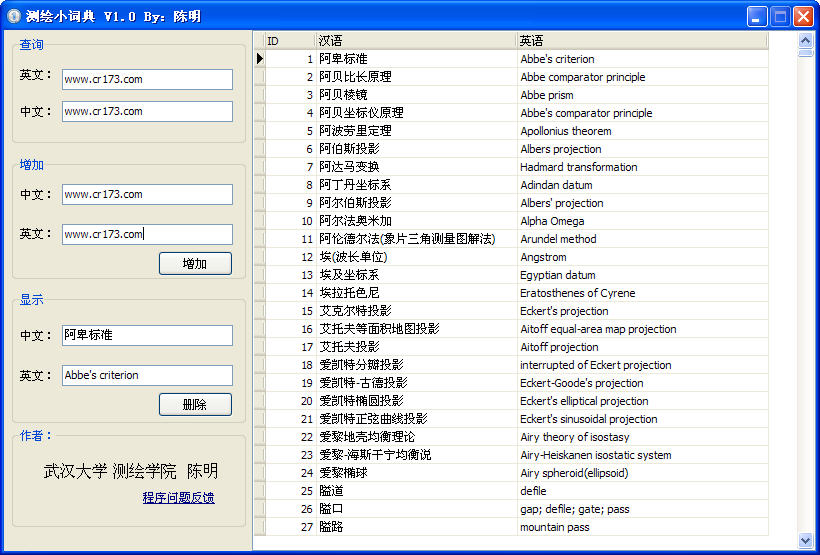This screenshot has width=820, height=555.
Task: Click the current row indicator arrow
Action: click(260, 59)
